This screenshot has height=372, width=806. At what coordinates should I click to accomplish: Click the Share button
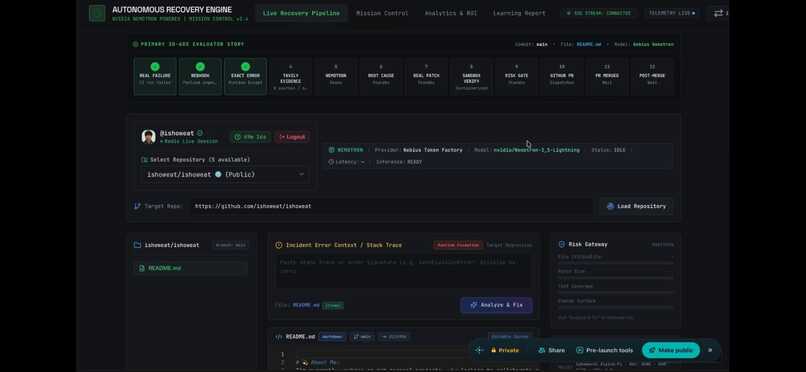pyautogui.click(x=552, y=350)
